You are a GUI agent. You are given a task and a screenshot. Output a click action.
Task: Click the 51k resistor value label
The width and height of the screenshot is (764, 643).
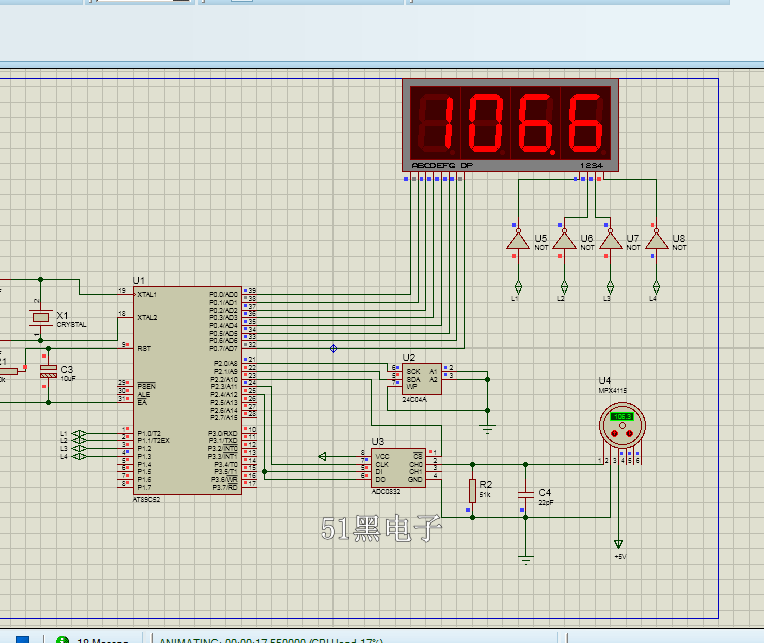click(x=485, y=495)
